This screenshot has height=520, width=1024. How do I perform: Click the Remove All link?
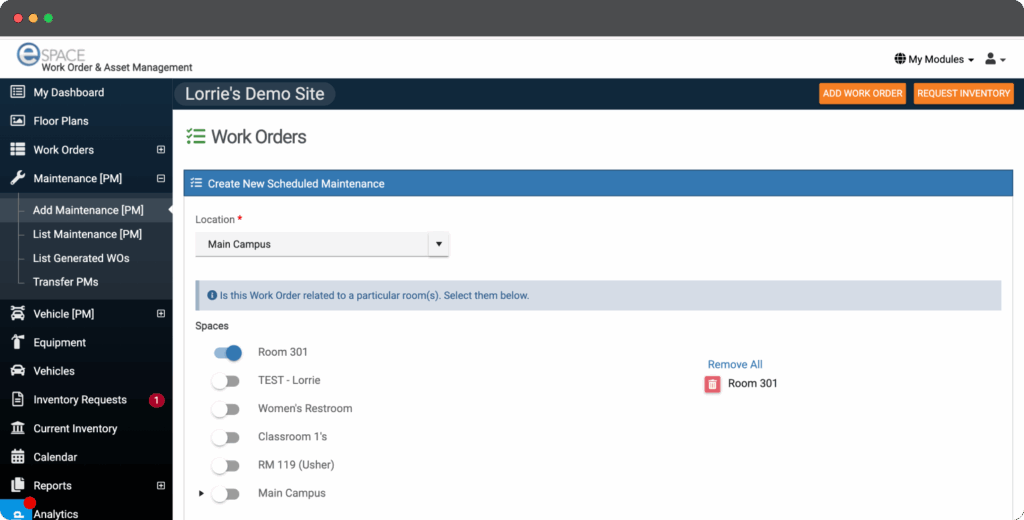735,364
